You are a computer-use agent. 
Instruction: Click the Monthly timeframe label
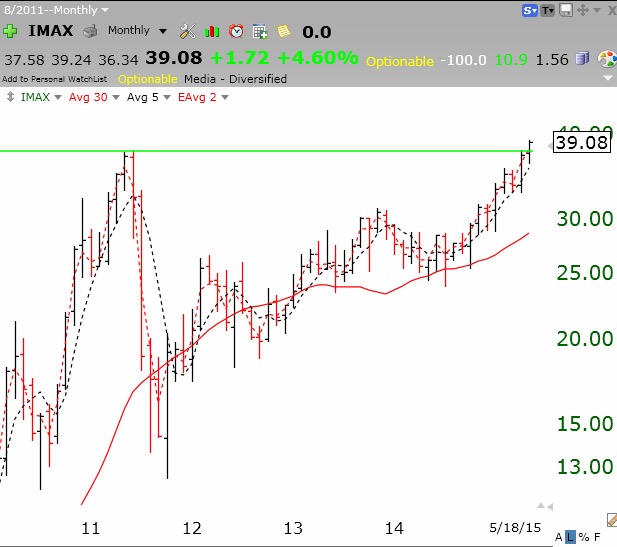129,30
